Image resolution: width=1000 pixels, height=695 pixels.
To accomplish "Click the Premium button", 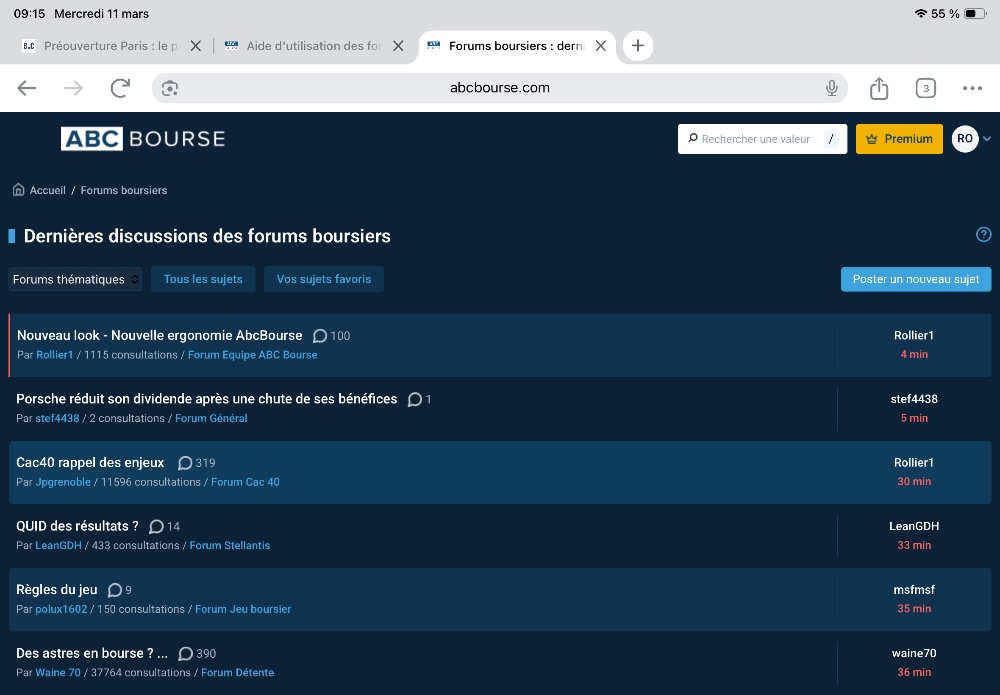I will [900, 139].
